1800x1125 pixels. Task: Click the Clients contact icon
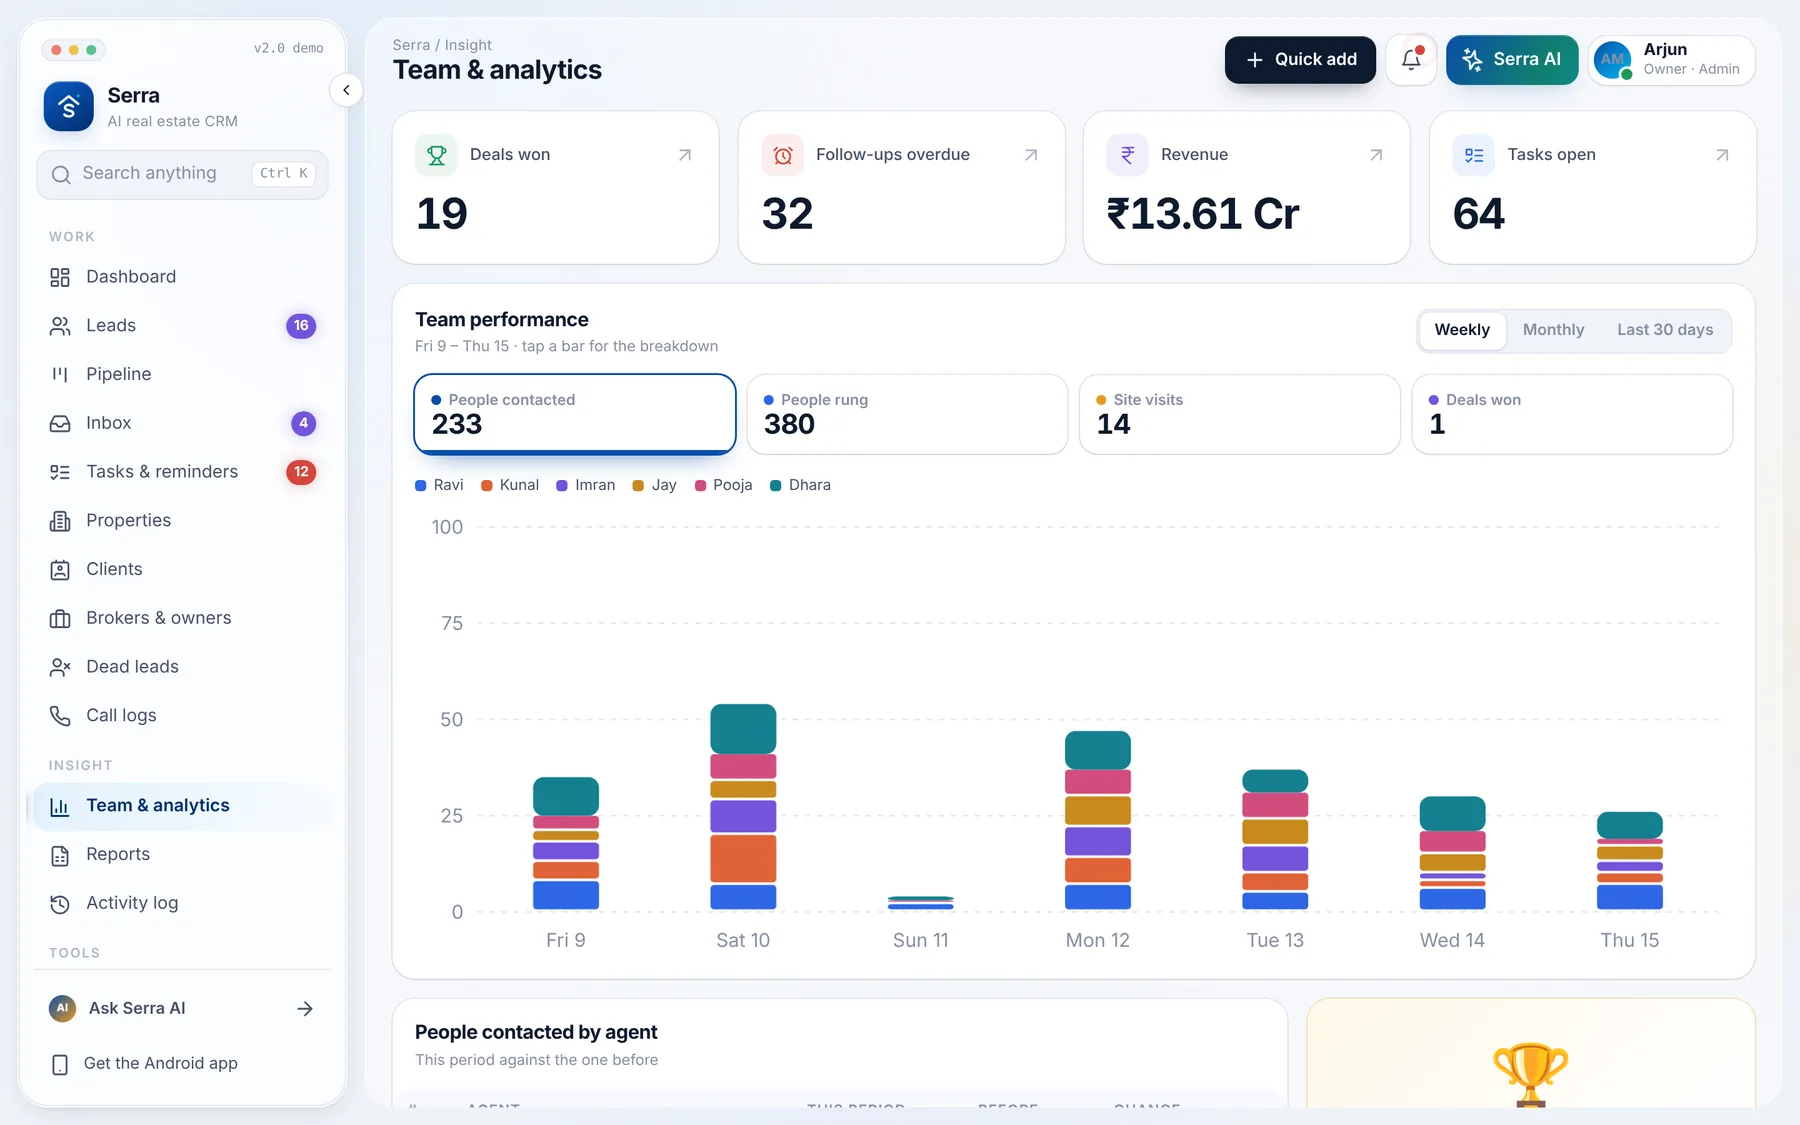point(60,570)
